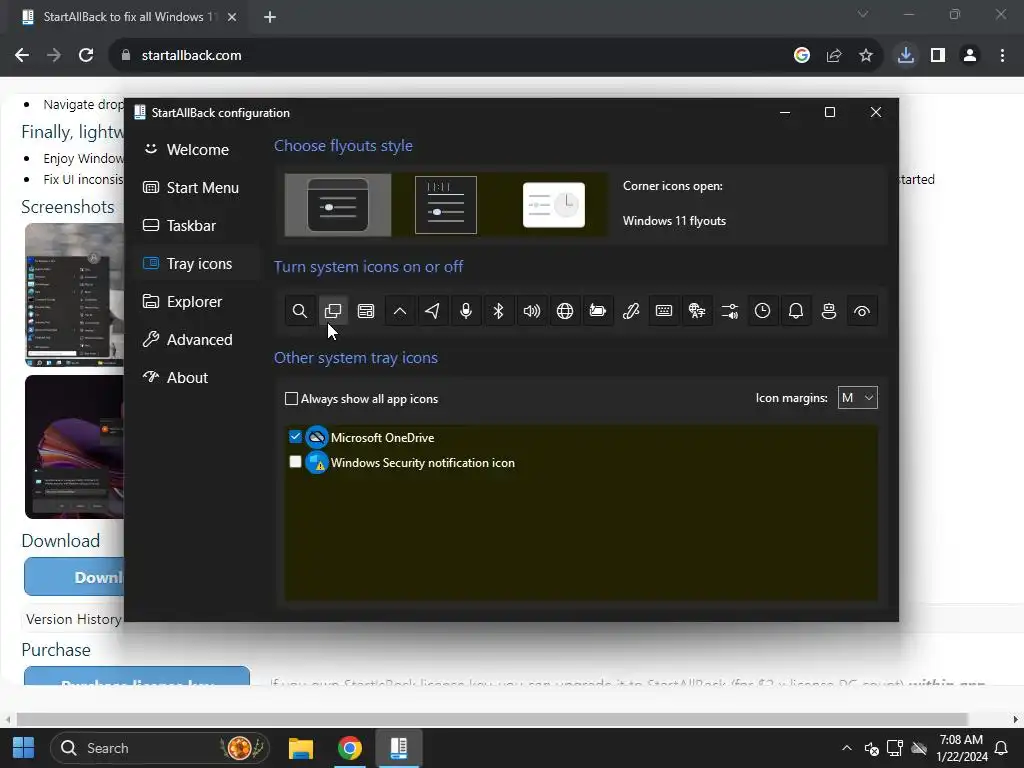The height and width of the screenshot is (768, 1024).
Task: Open a new Chrome tab
Action: coord(270,18)
